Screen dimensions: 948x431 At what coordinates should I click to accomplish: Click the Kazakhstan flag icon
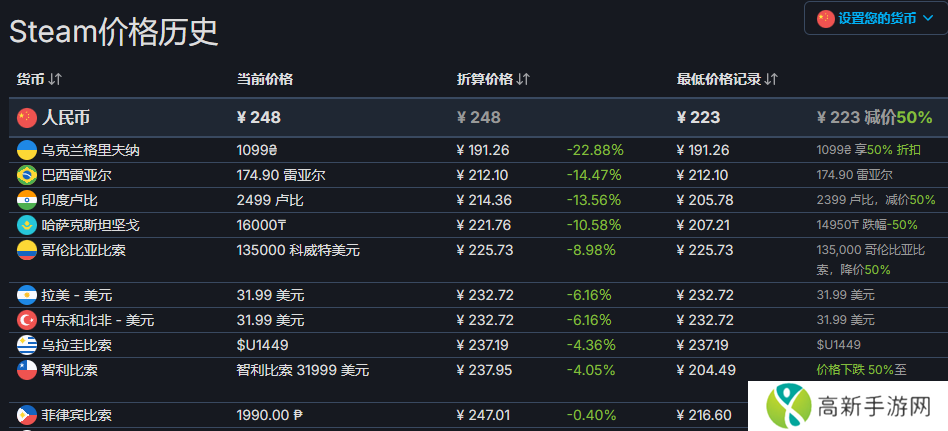(x=26, y=225)
